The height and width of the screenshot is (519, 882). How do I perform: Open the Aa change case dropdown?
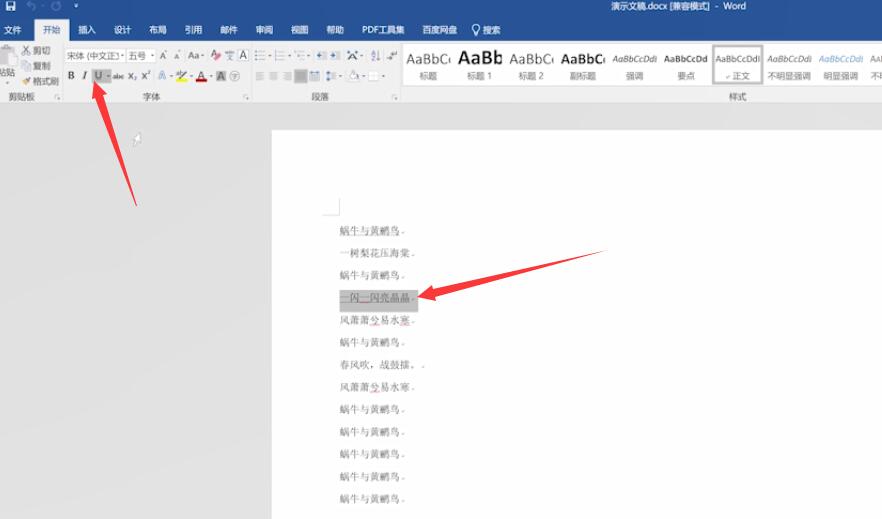195,56
